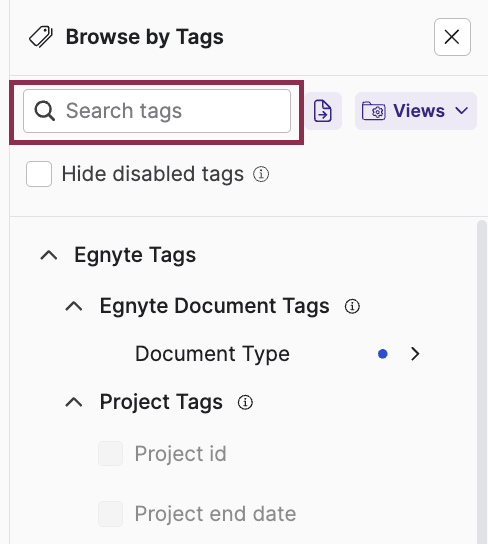Image resolution: width=488 pixels, height=544 pixels.
Task: Expand Document Type with right arrow
Action: pyautogui.click(x=415, y=354)
